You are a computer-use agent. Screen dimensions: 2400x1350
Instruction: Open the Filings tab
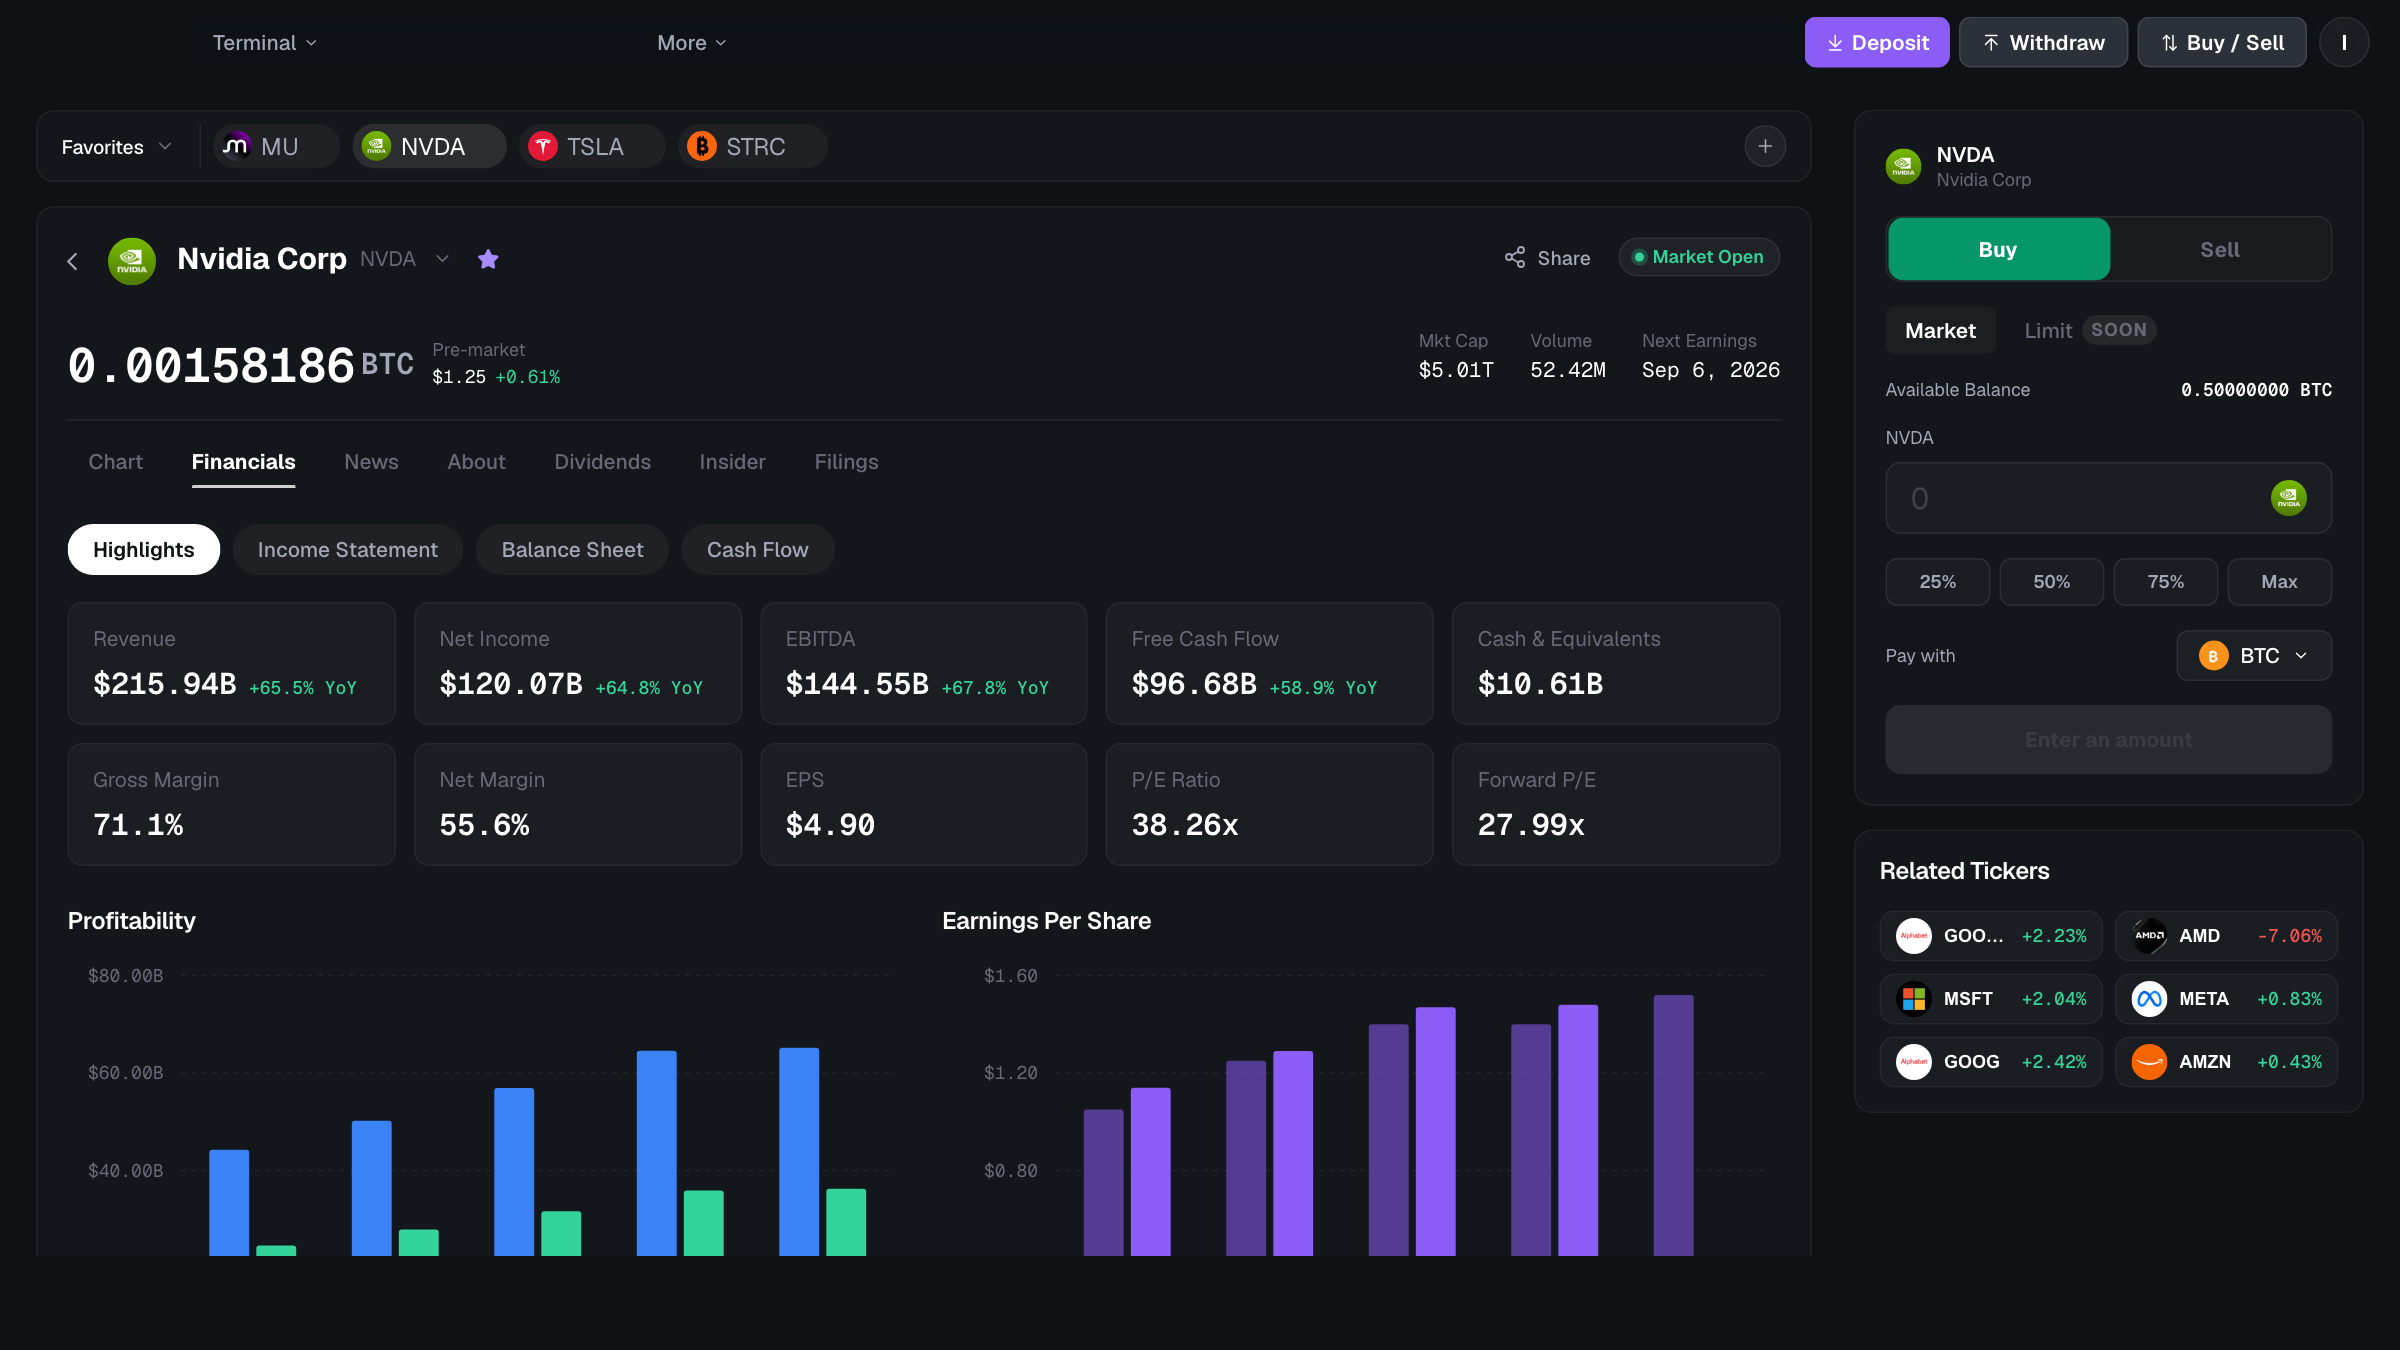pos(846,461)
